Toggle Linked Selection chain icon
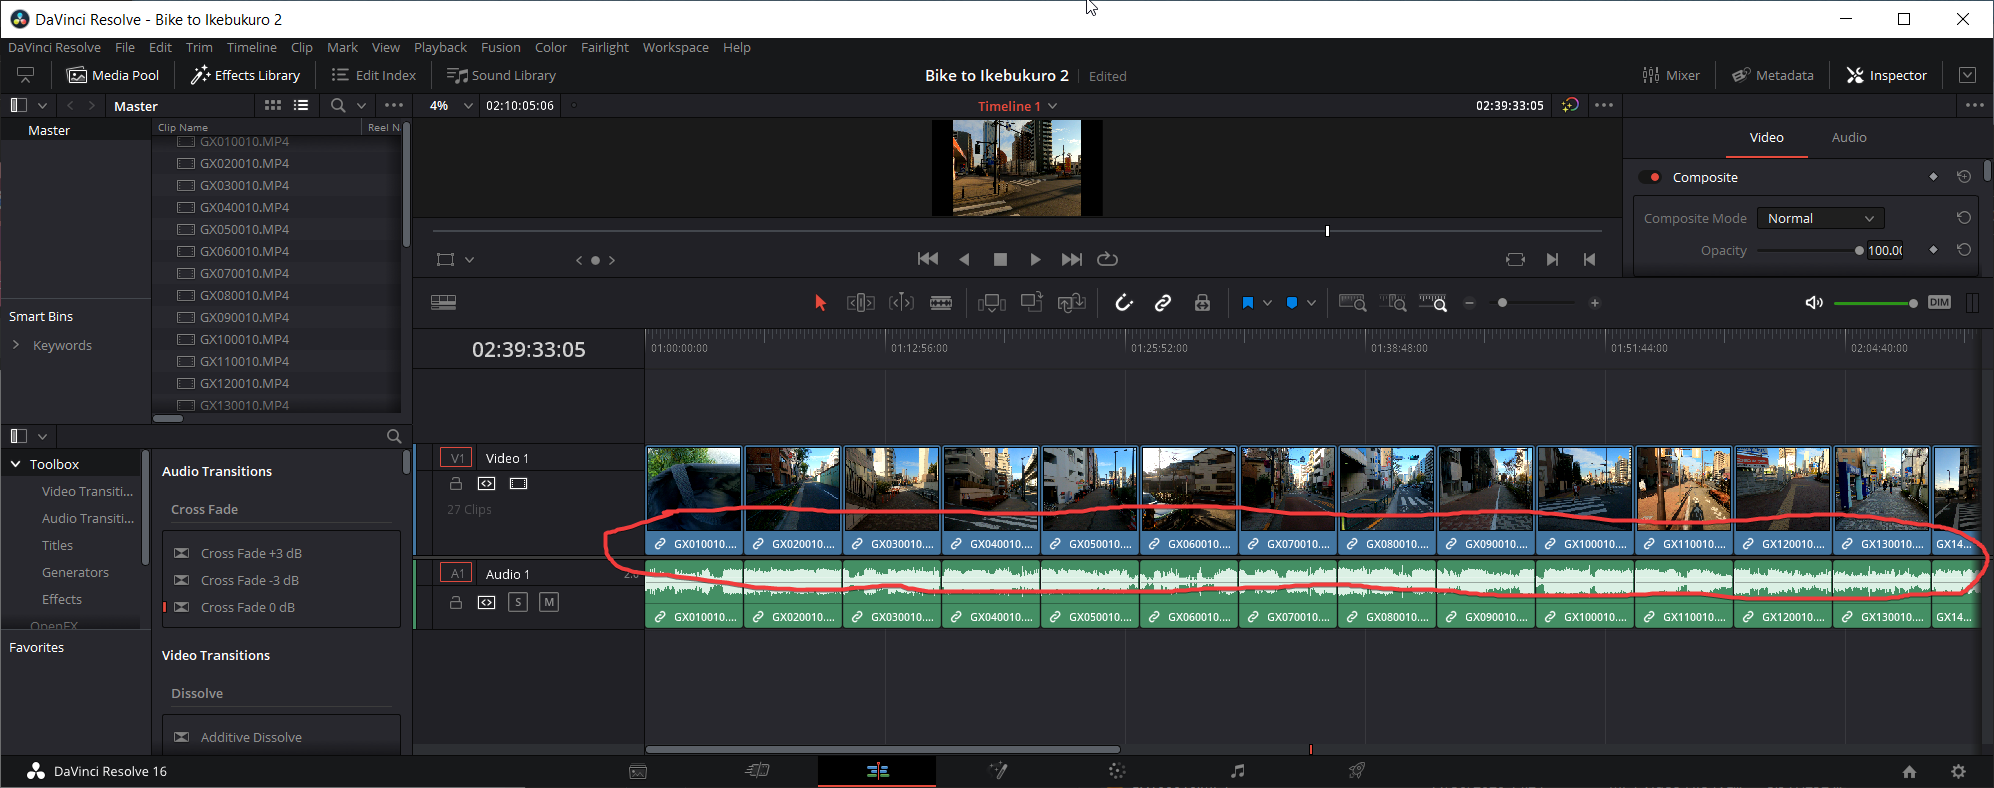The image size is (1994, 788). tap(1163, 303)
